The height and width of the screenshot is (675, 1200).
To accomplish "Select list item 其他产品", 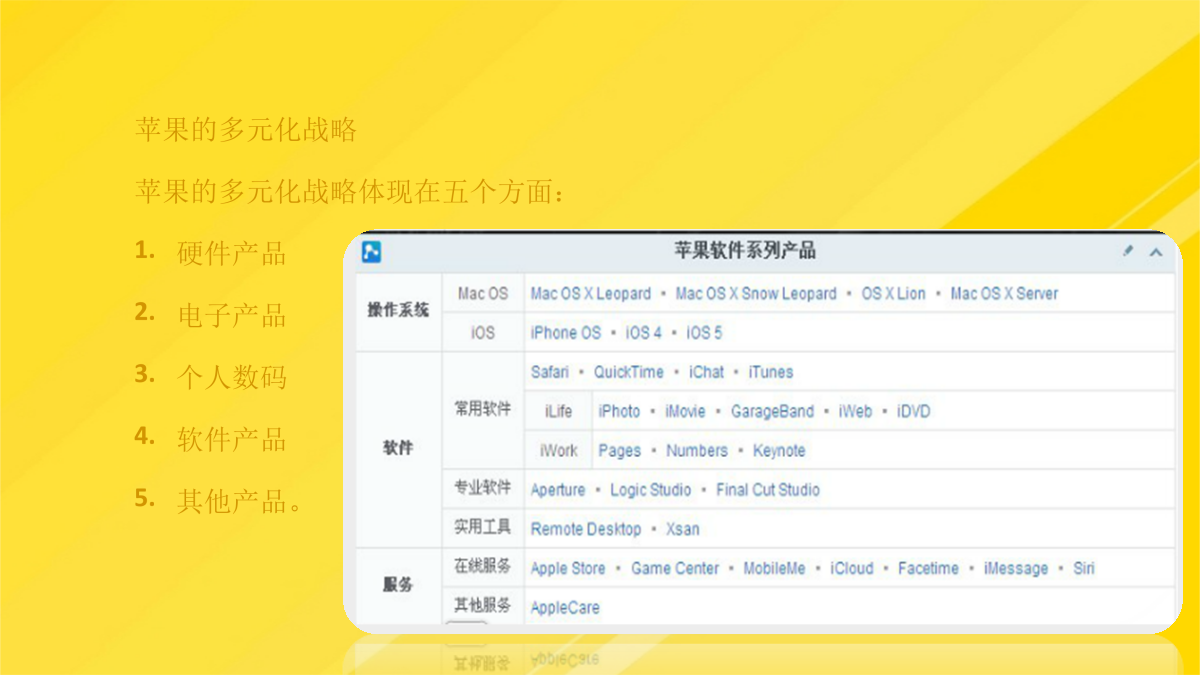I will tap(240, 501).
